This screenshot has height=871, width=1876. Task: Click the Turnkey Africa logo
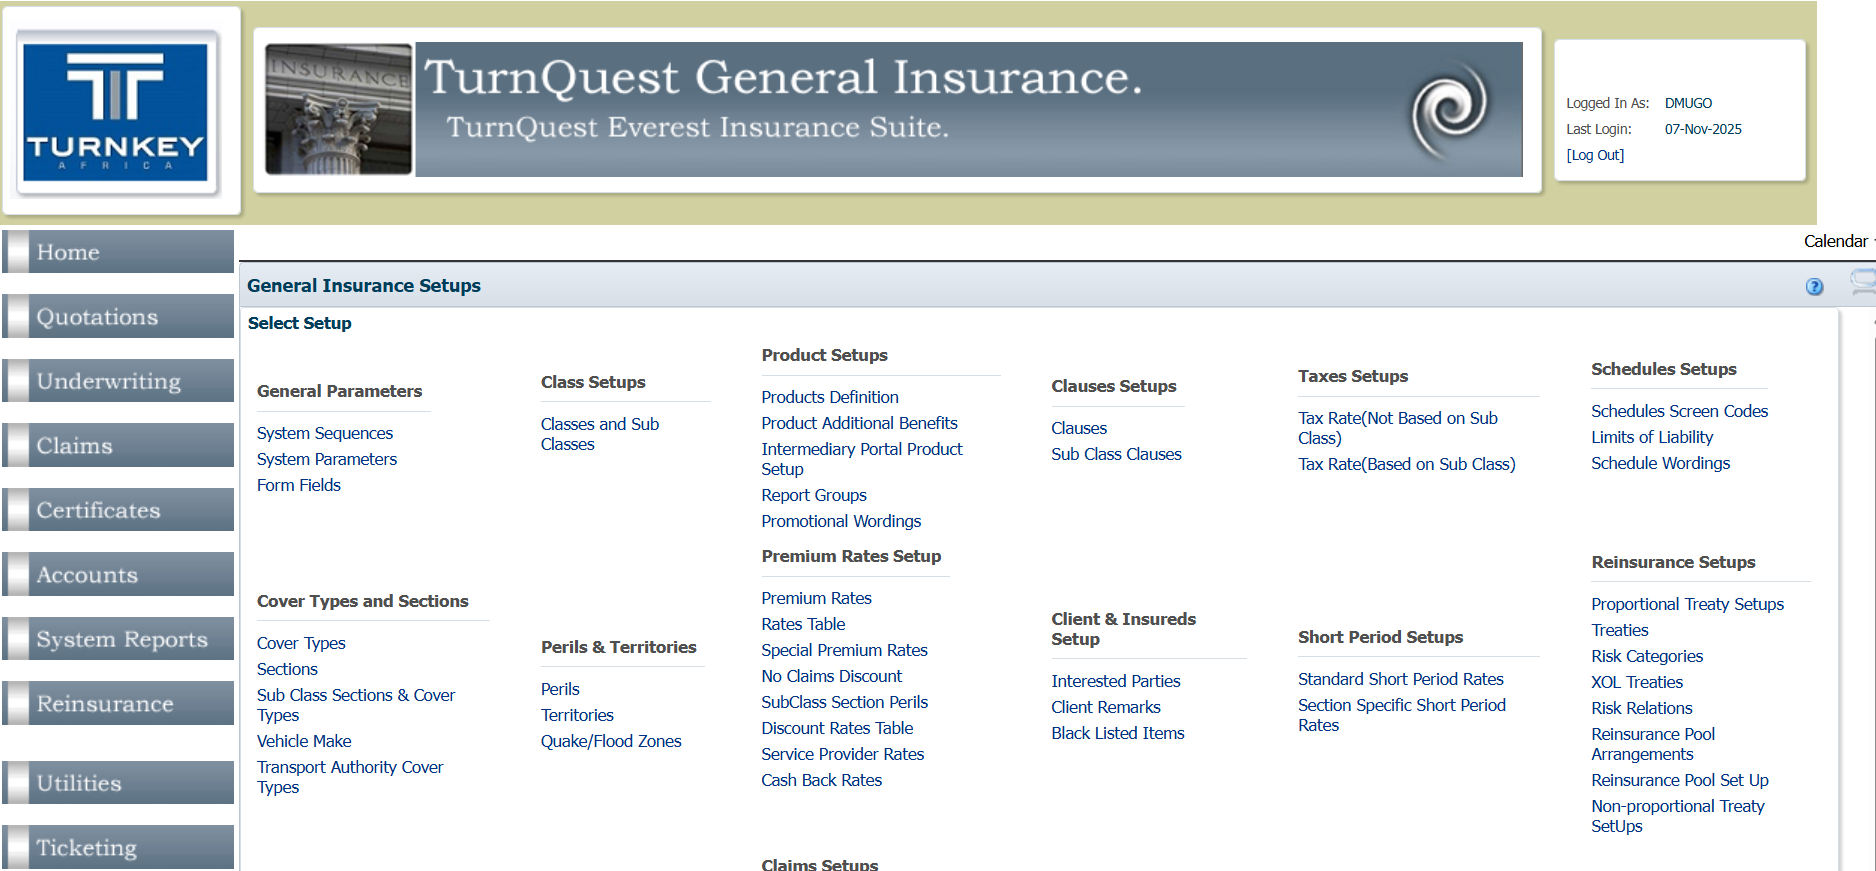tap(116, 111)
